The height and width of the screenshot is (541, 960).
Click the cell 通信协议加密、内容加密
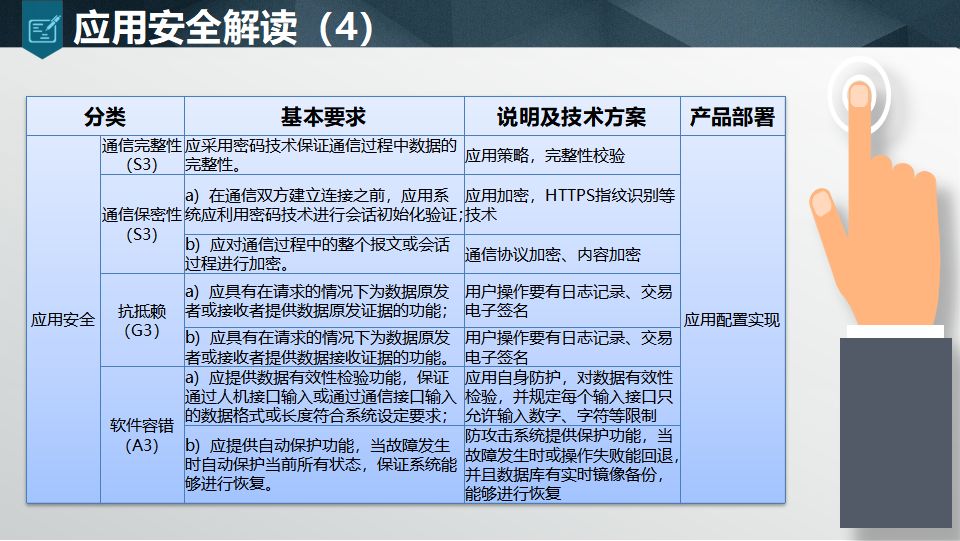pyautogui.click(x=572, y=254)
